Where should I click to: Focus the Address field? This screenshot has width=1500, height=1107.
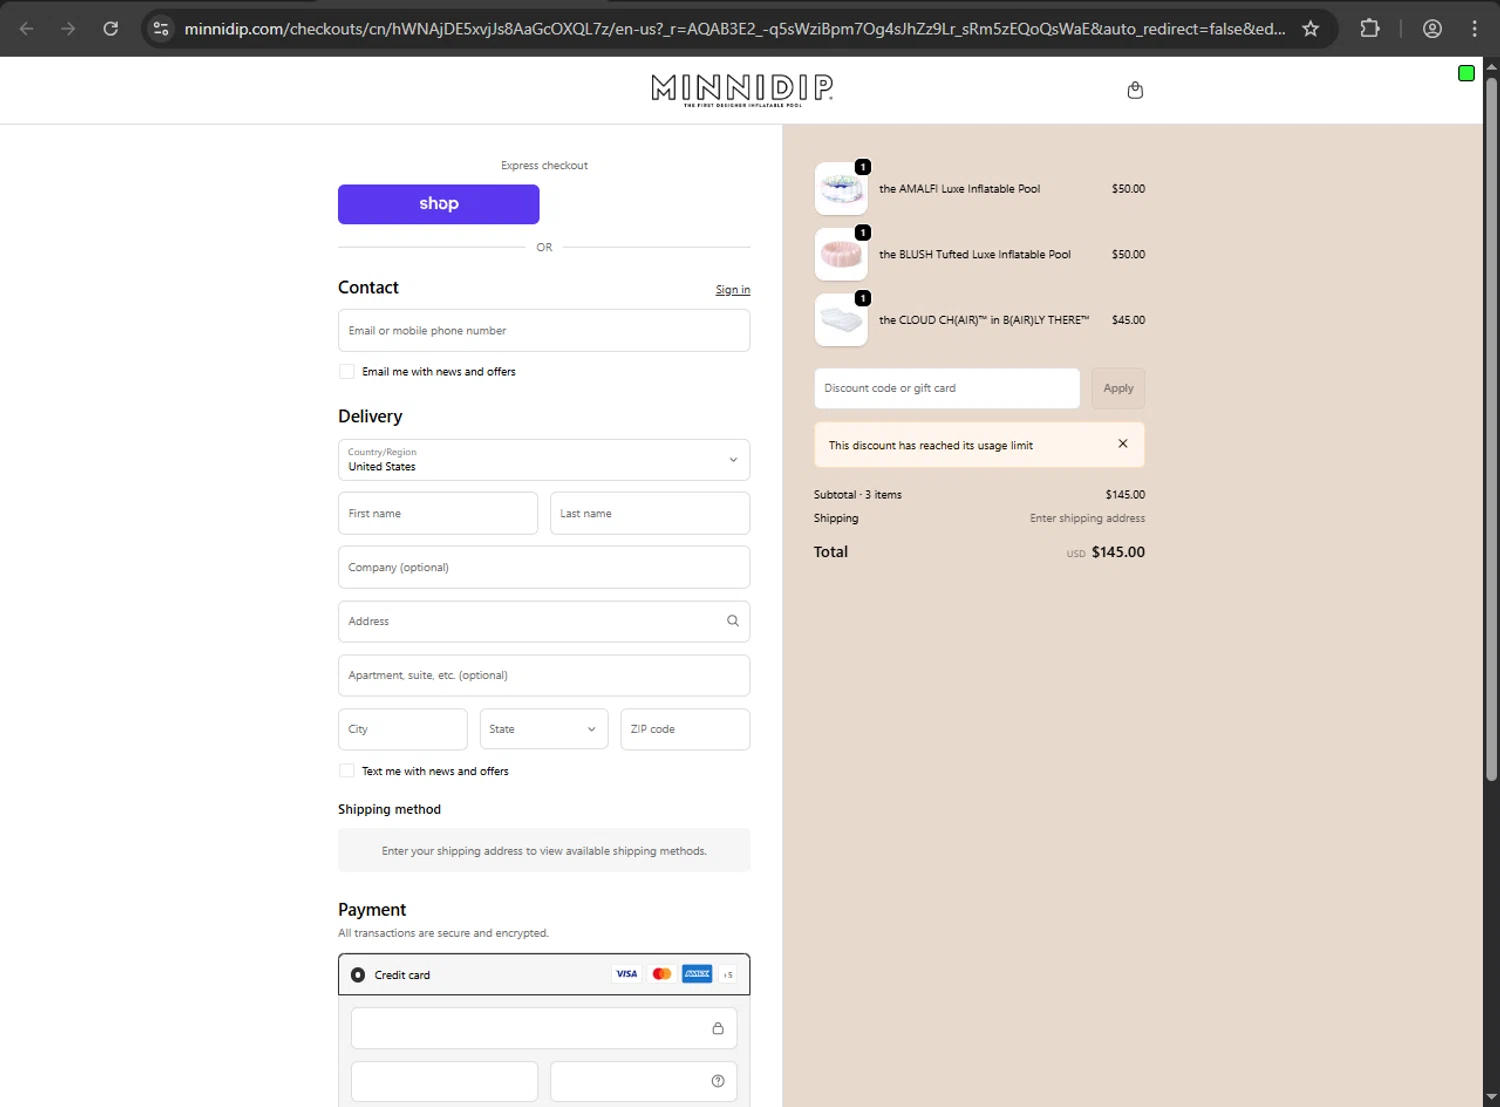click(x=544, y=621)
